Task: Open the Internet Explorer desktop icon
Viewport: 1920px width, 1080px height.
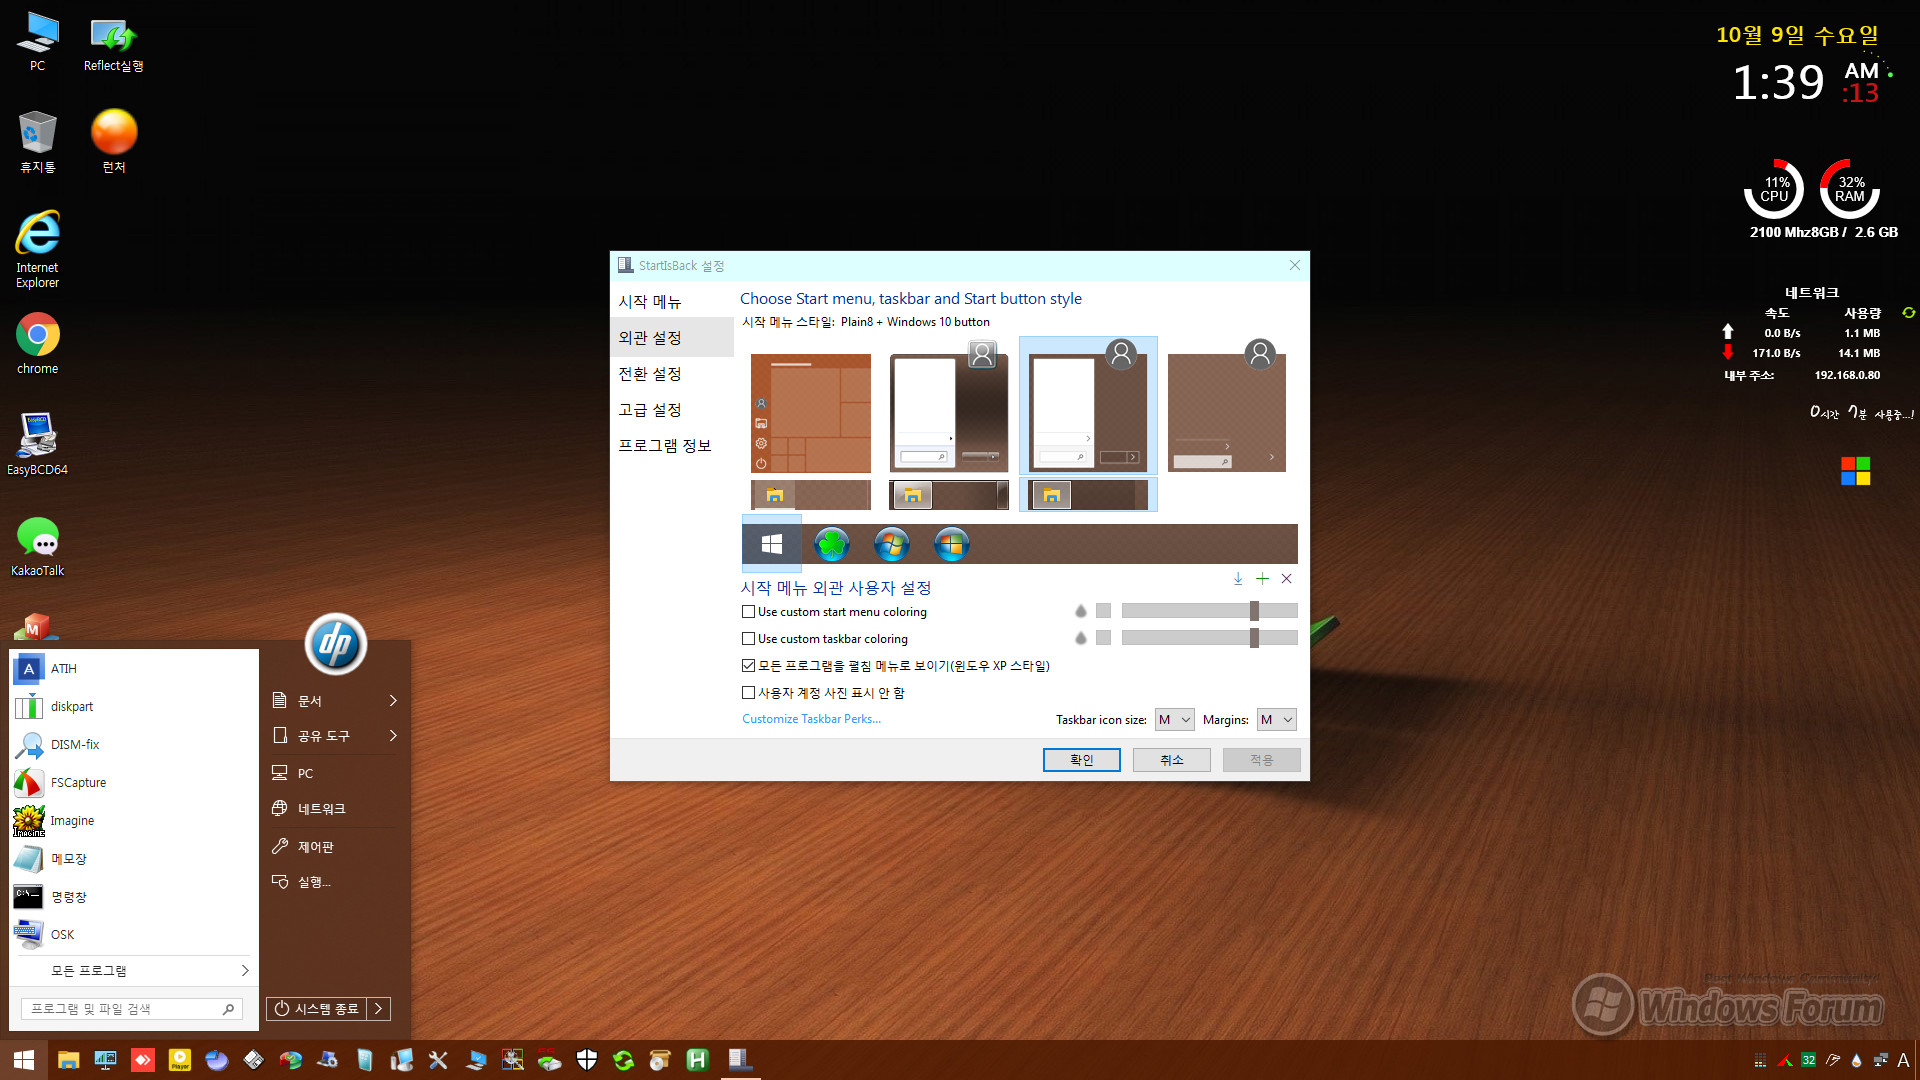Action: [x=38, y=248]
